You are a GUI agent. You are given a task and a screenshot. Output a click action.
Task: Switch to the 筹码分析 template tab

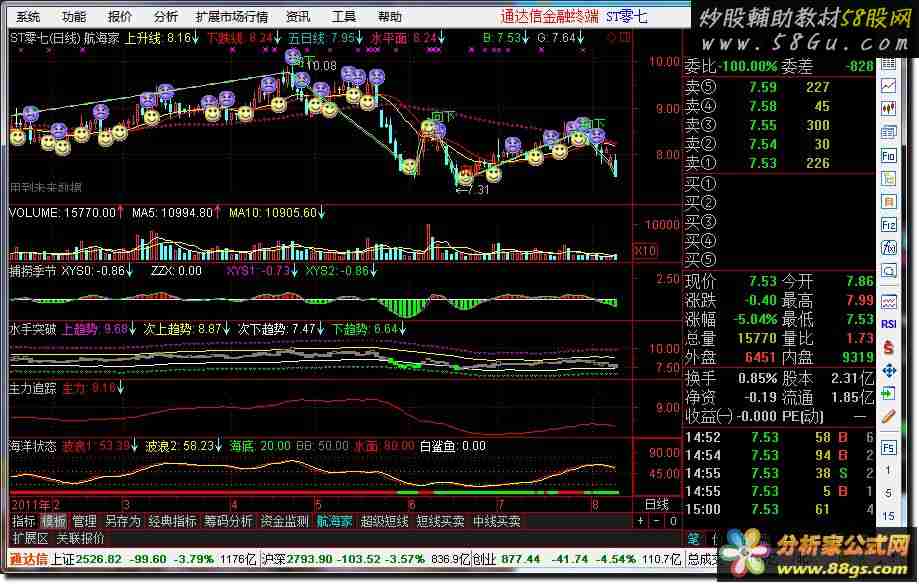pos(229,521)
